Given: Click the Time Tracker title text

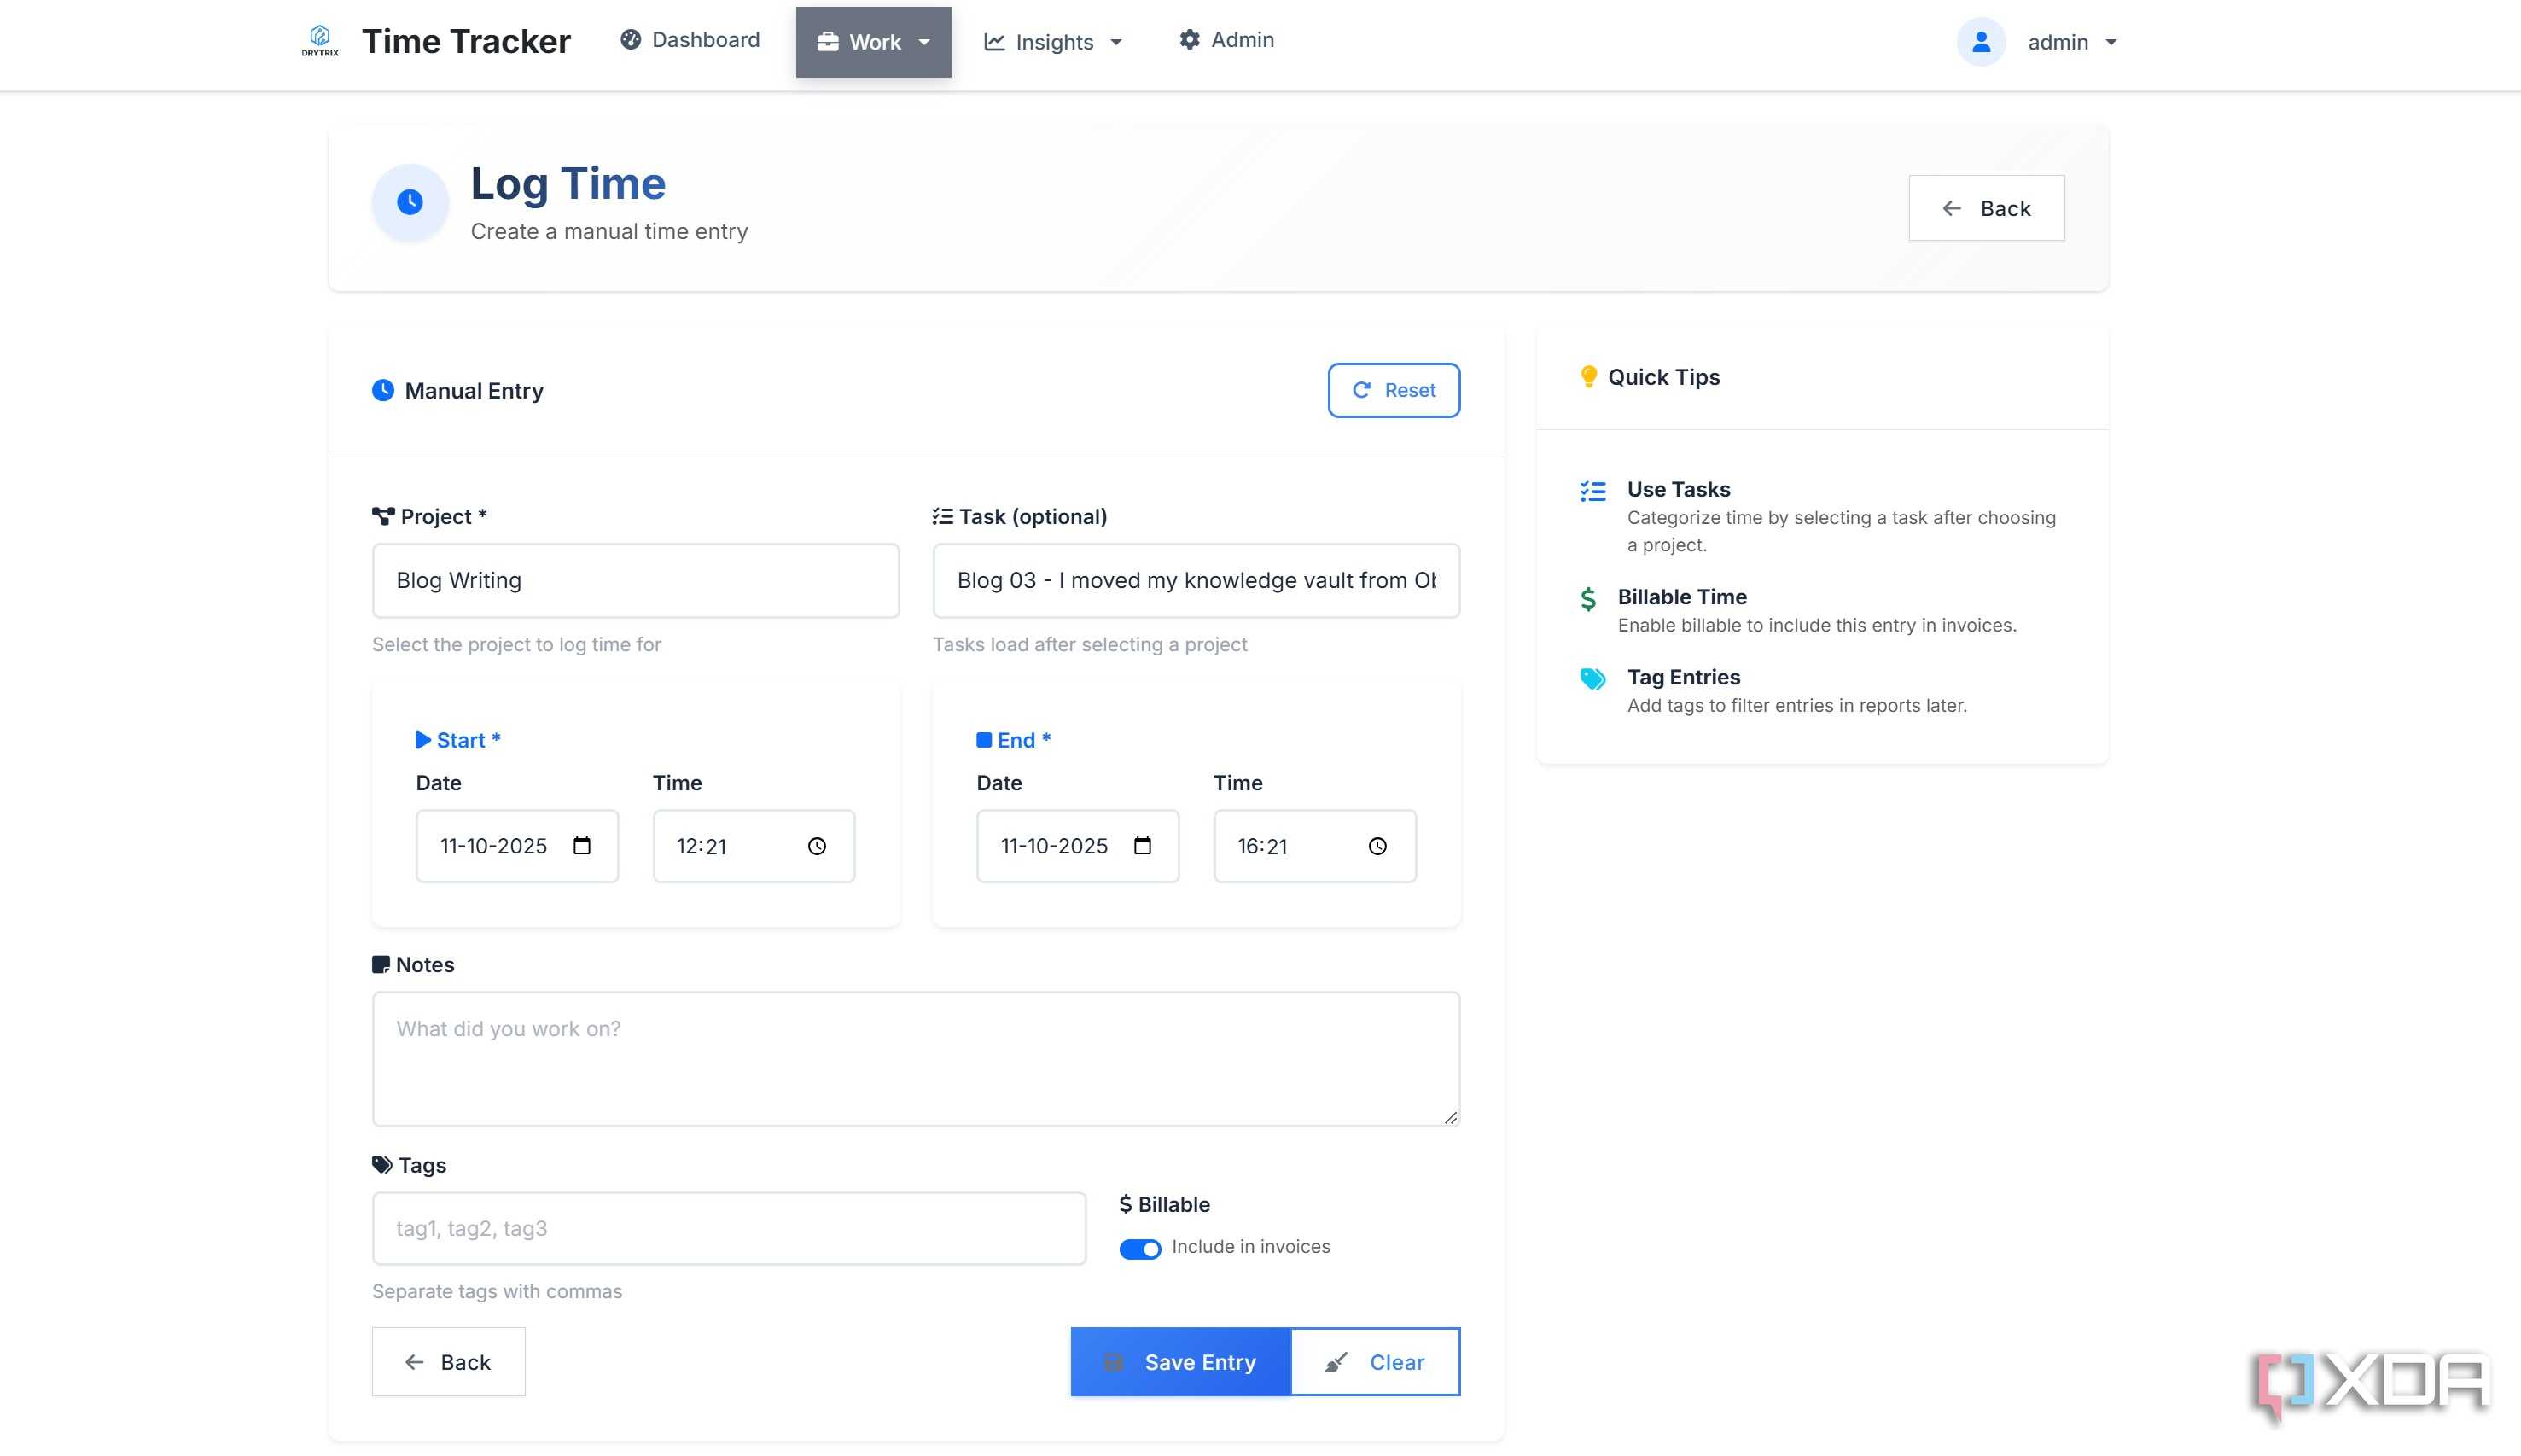Looking at the screenshot, I should click(x=466, y=41).
